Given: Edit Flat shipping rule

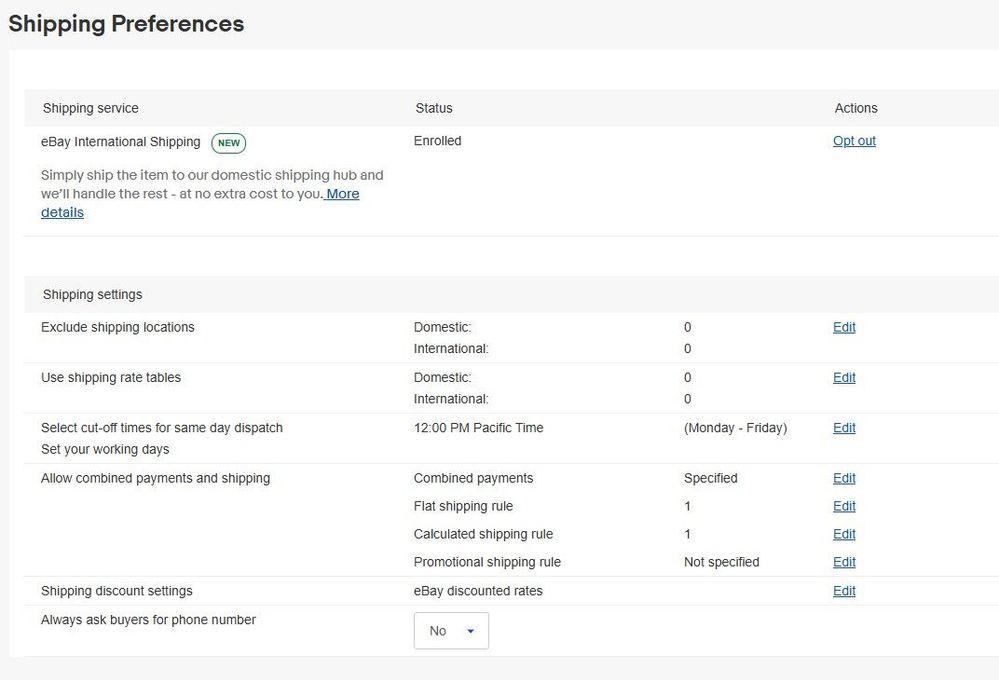Looking at the screenshot, I should tap(844, 506).
